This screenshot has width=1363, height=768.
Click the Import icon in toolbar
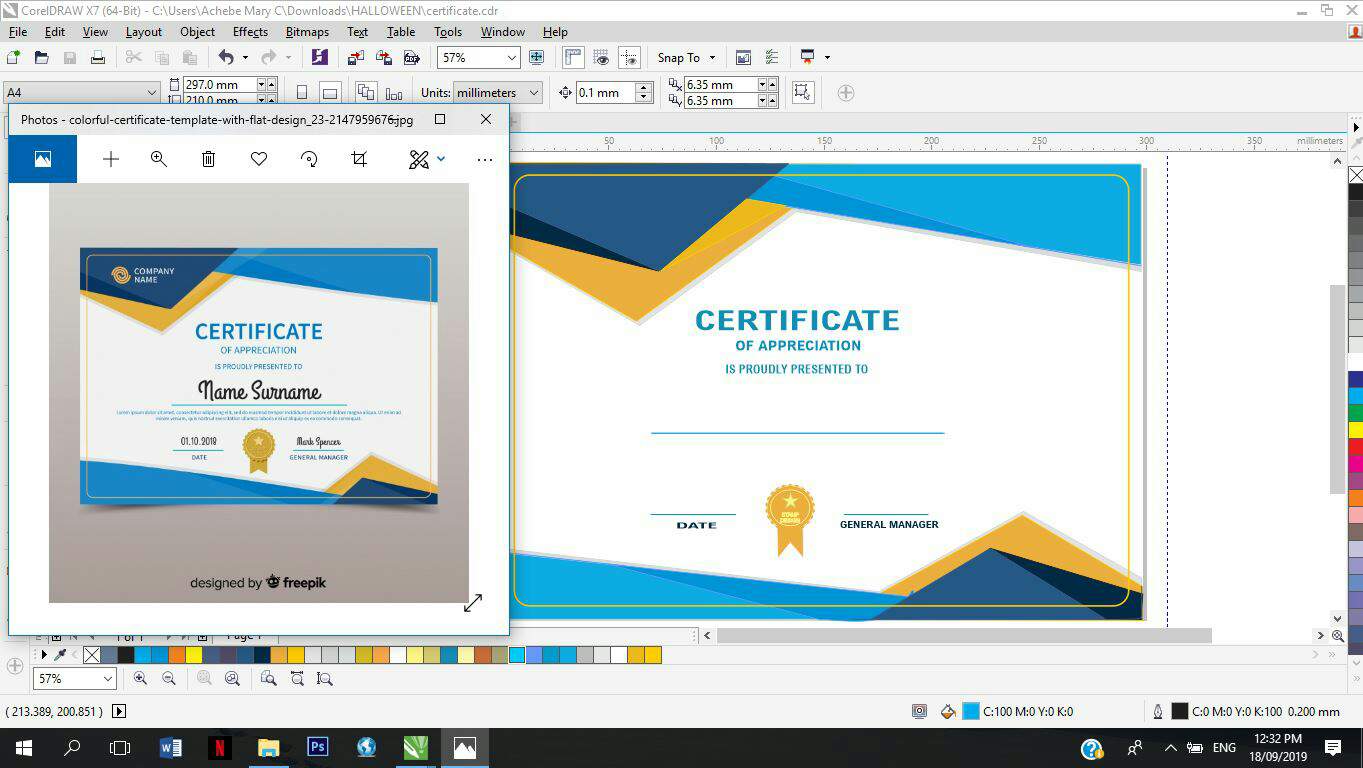(356, 58)
